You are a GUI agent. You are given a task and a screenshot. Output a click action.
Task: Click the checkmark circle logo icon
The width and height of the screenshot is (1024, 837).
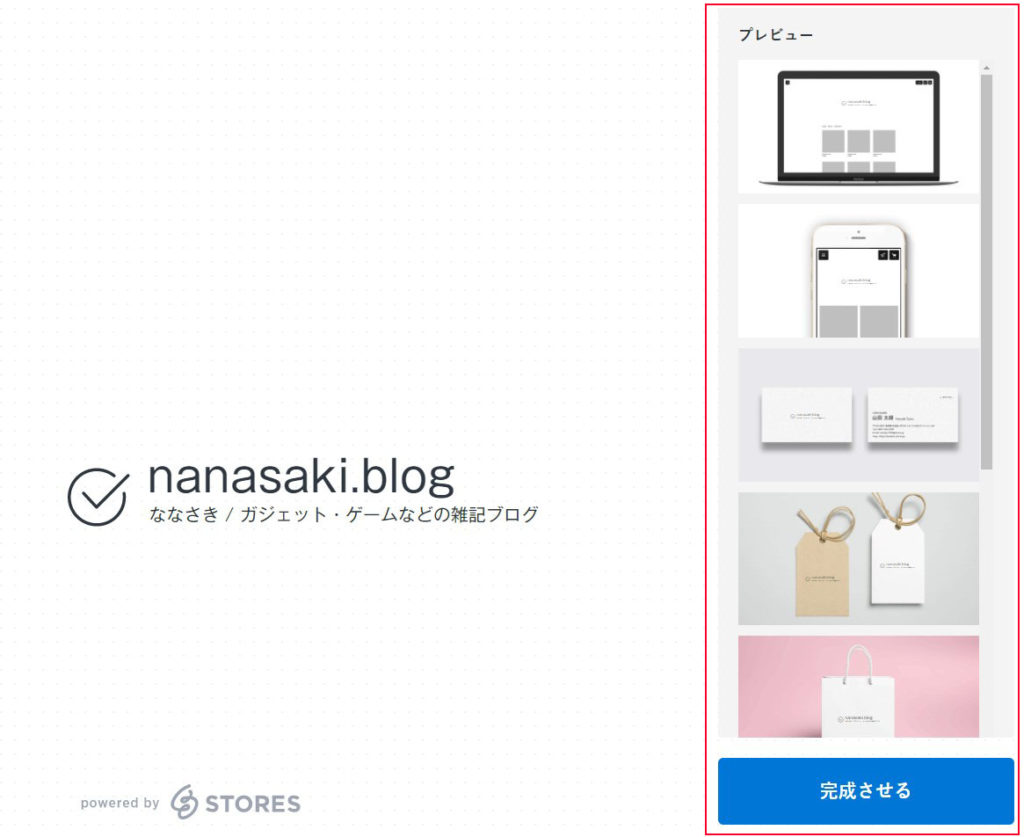pos(98,496)
